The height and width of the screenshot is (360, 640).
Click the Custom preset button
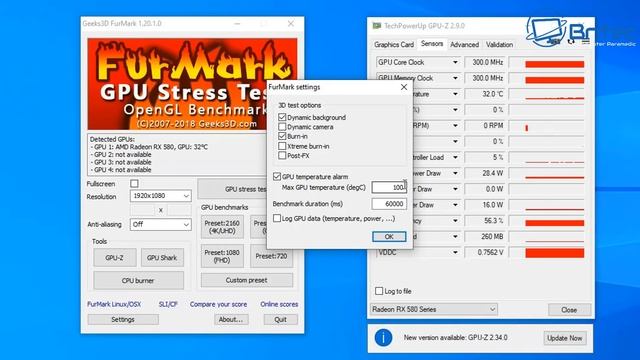[x=247, y=280]
